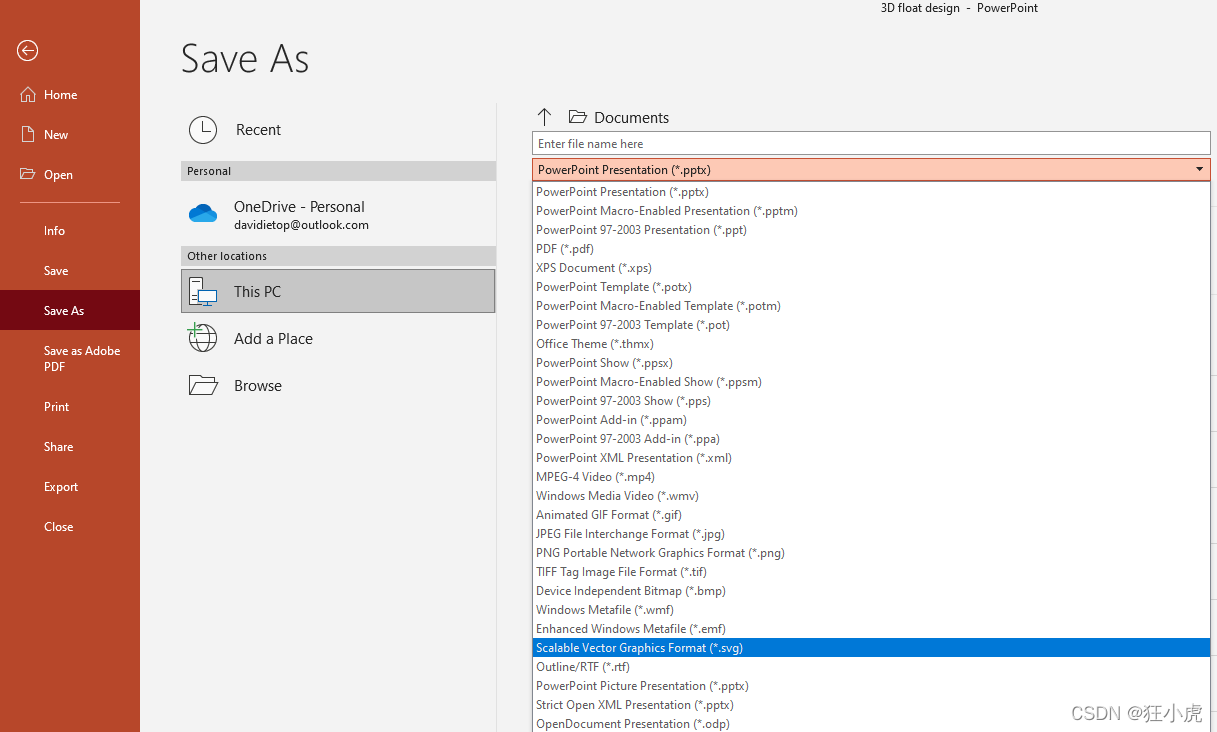Select PNG Portable Network Graphics Format

(871, 552)
